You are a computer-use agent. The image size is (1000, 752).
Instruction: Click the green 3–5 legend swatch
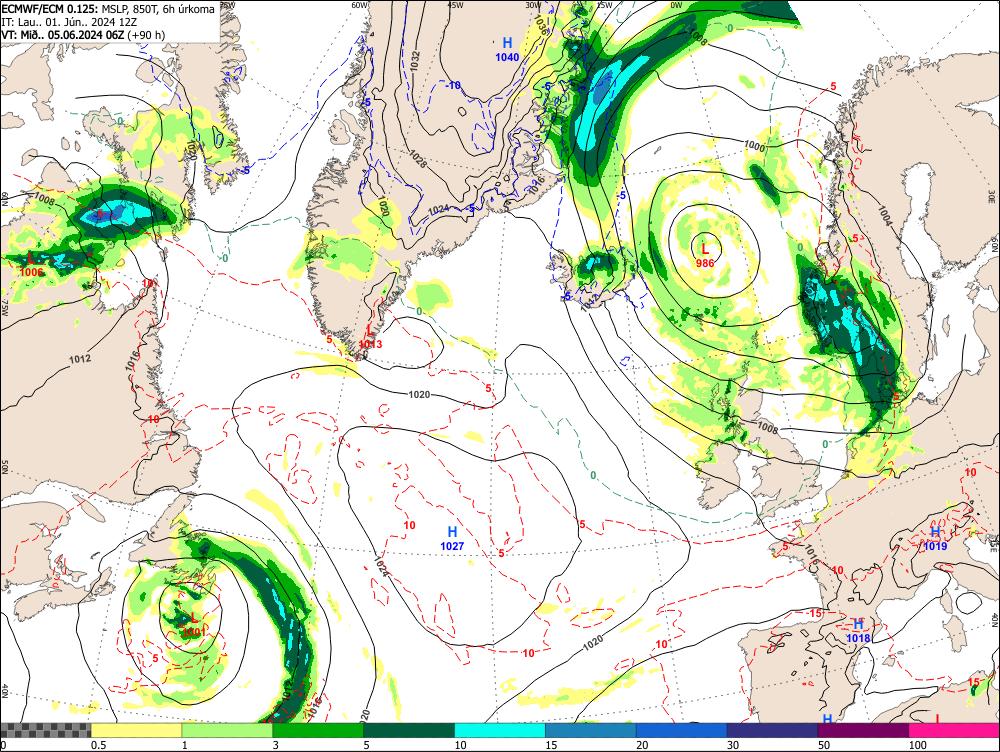pyautogui.click(x=318, y=730)
